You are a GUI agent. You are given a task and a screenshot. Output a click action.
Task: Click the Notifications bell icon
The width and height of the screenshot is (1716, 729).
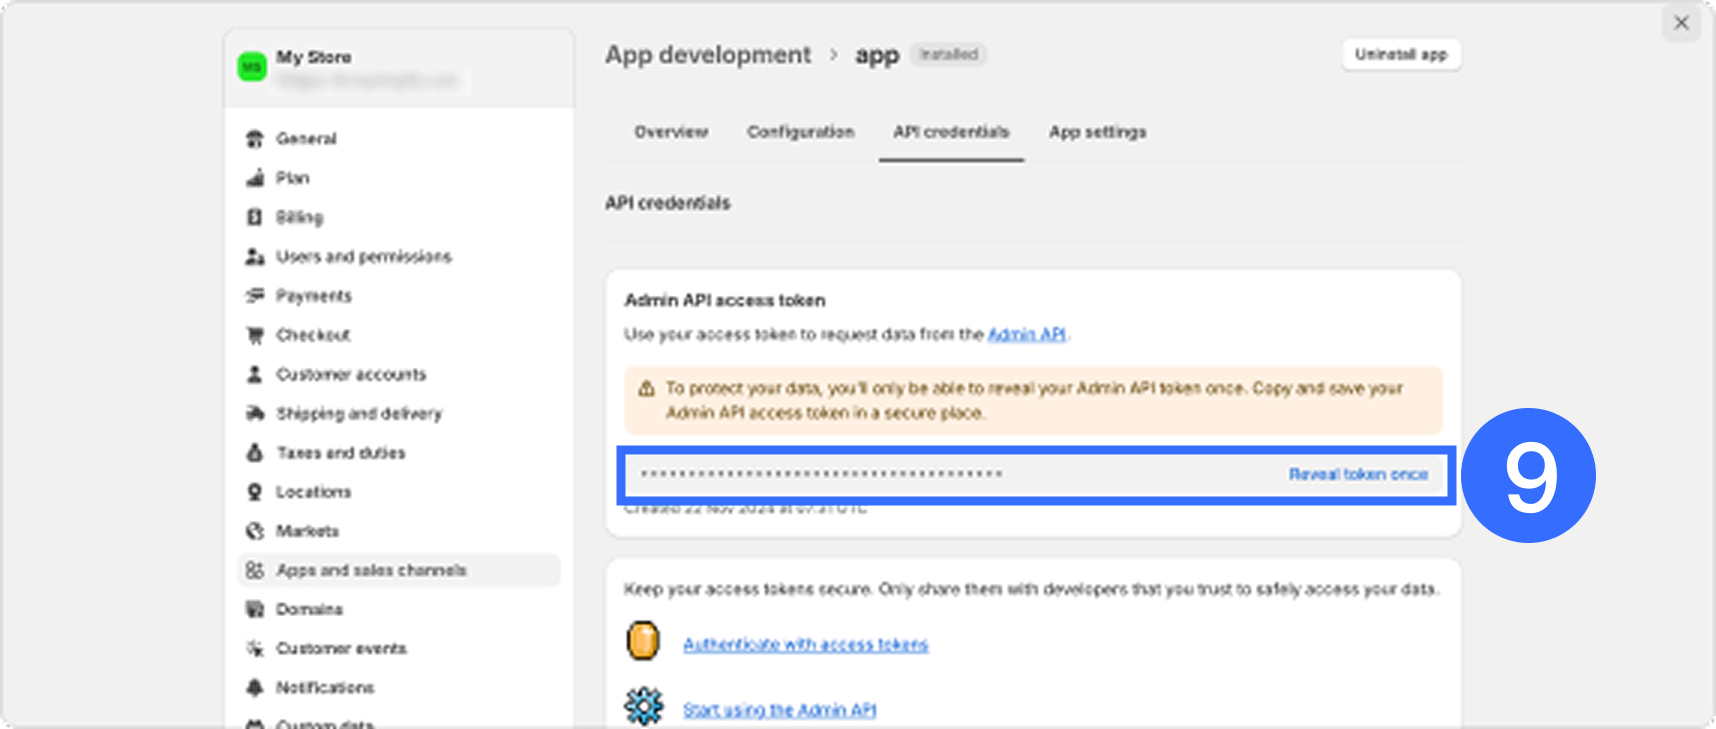tap(255, 688)
